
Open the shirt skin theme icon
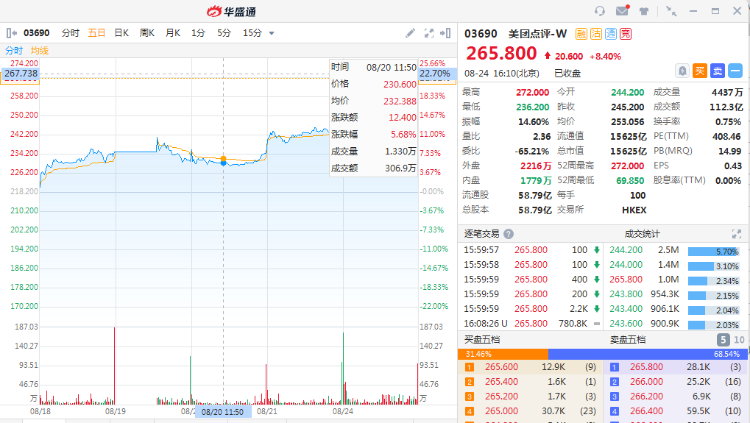pyautogui.click(x=644, y=11)
